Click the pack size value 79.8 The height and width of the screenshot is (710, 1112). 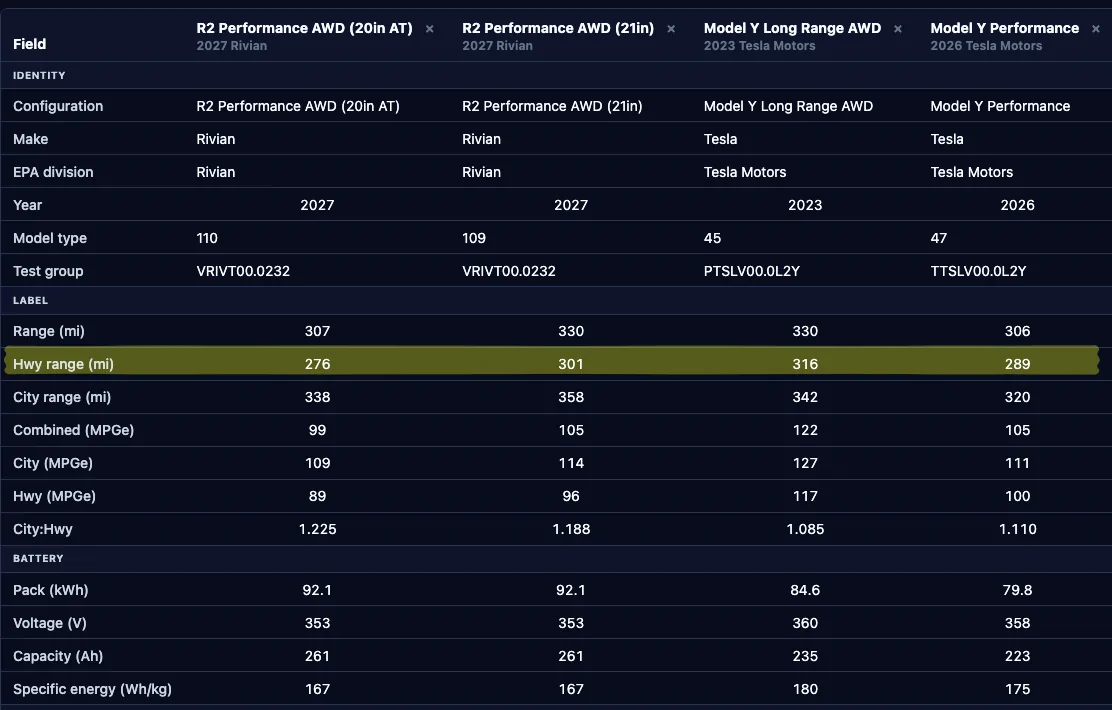(x=1018, y=589)
